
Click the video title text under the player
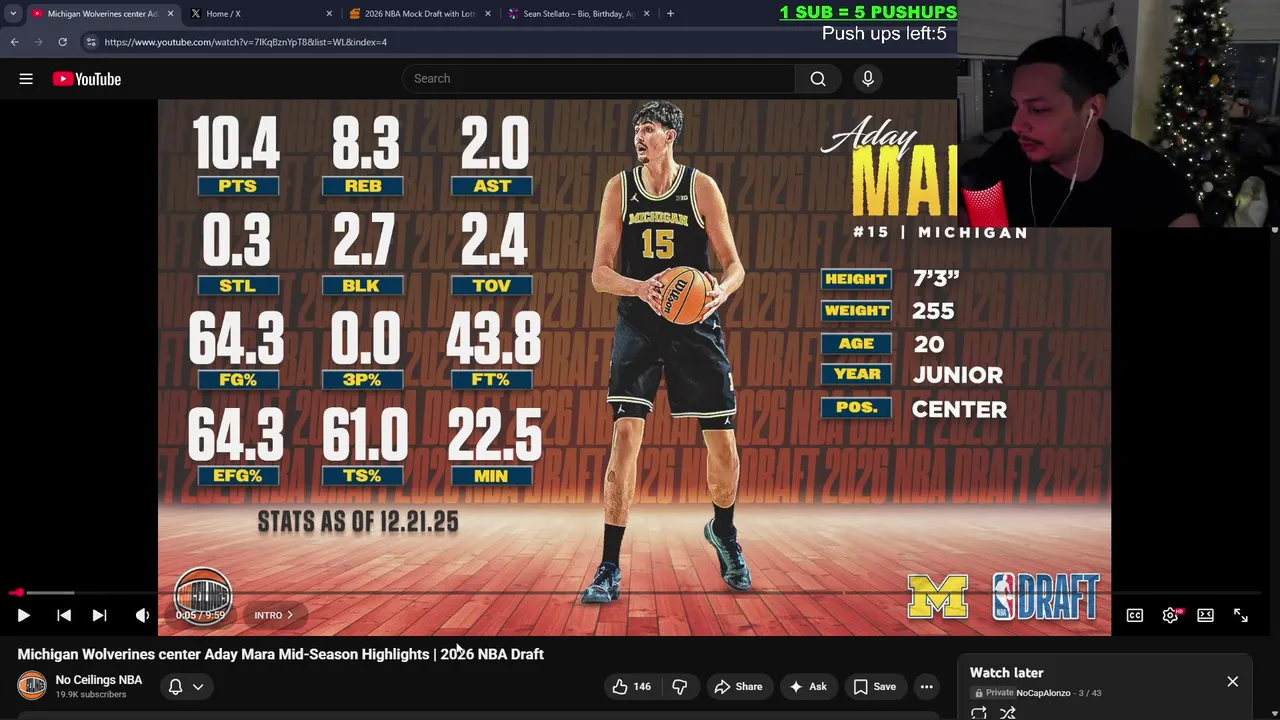click(x=281, y=654)
